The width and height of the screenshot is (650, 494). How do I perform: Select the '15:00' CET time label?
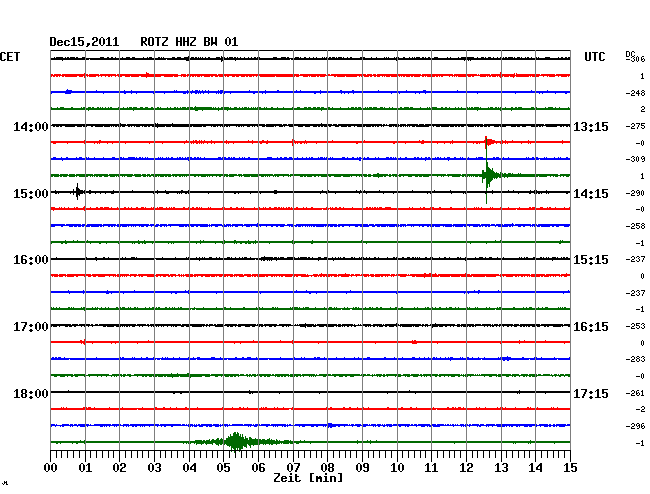coord(31,194)
